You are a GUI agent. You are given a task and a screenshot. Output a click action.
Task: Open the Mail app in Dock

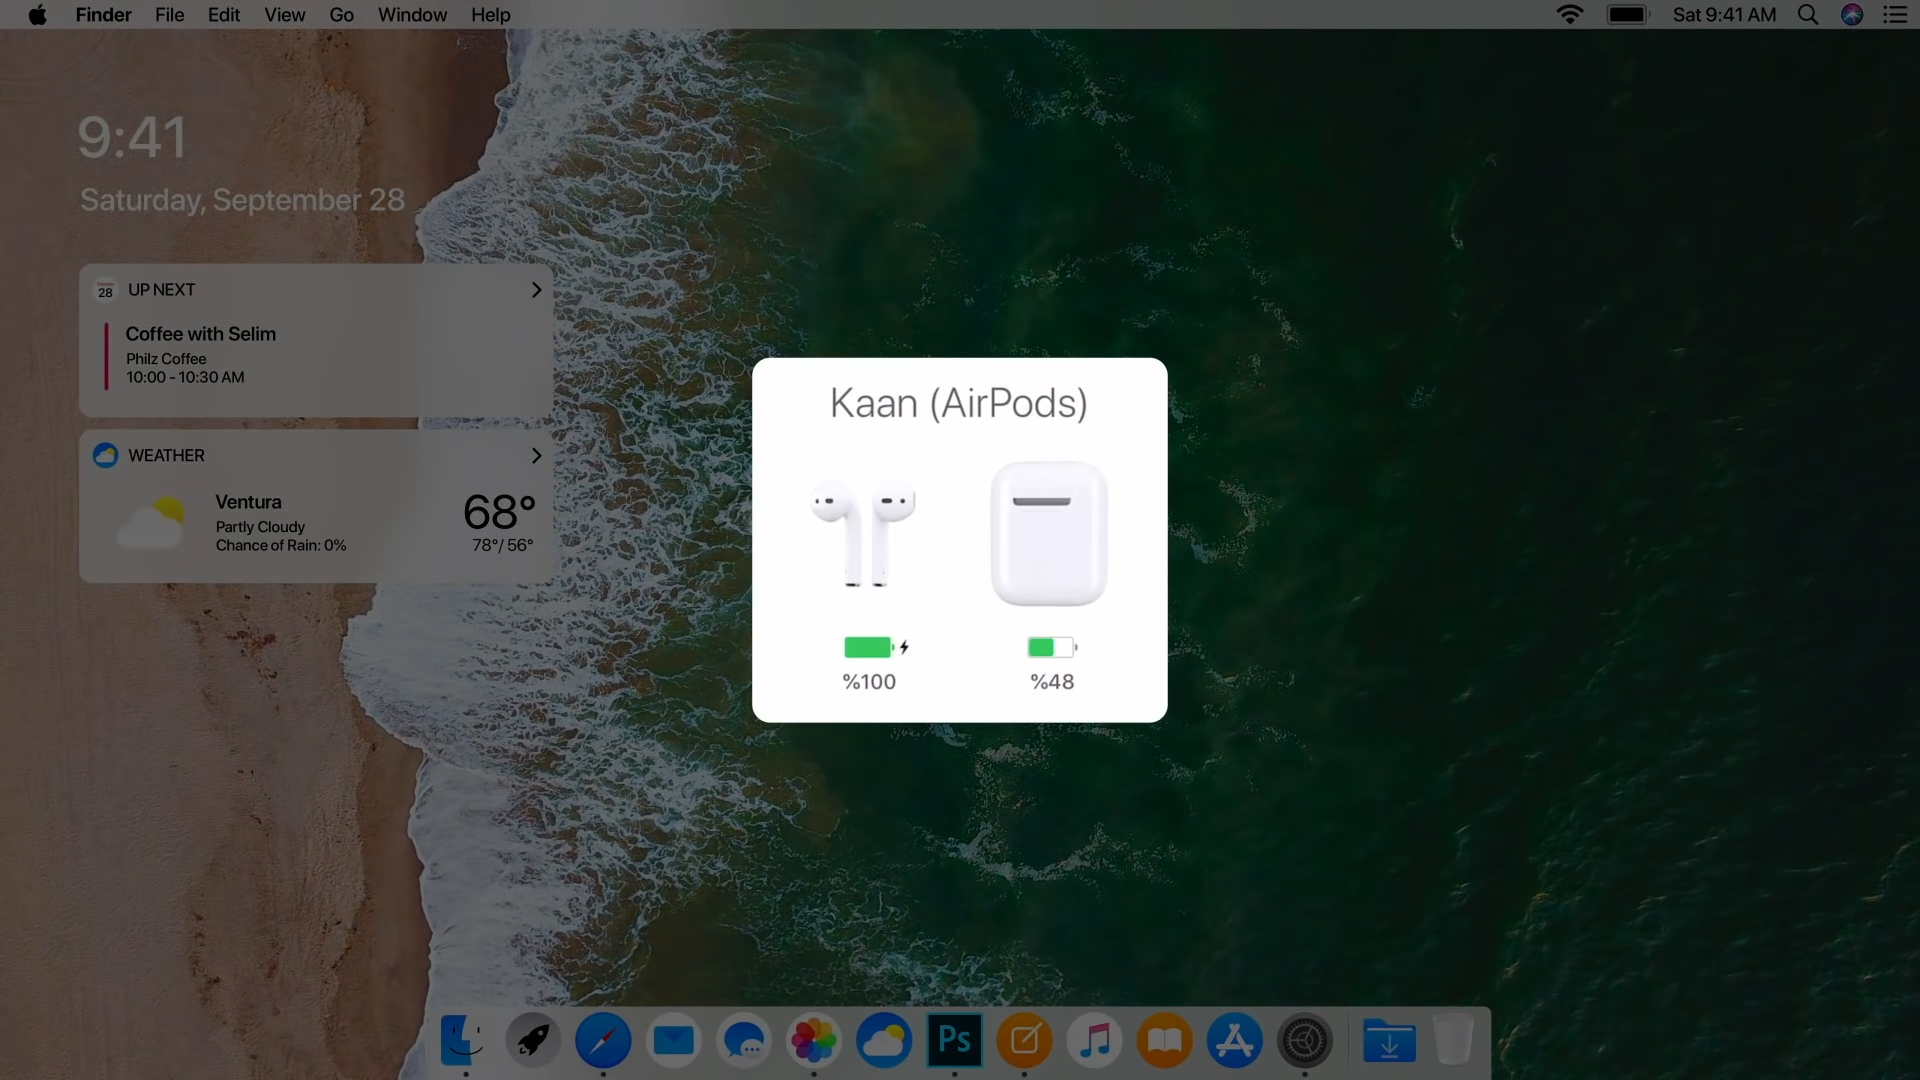tap(674, 1041)
